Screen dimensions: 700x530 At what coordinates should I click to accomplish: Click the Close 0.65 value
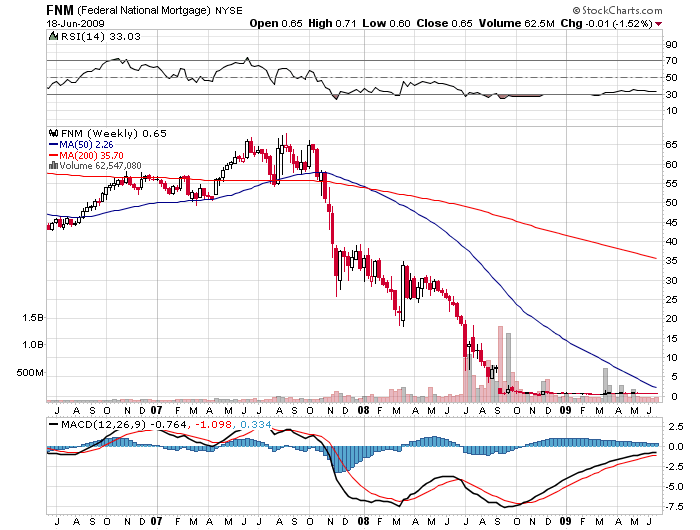pos(444,23)
